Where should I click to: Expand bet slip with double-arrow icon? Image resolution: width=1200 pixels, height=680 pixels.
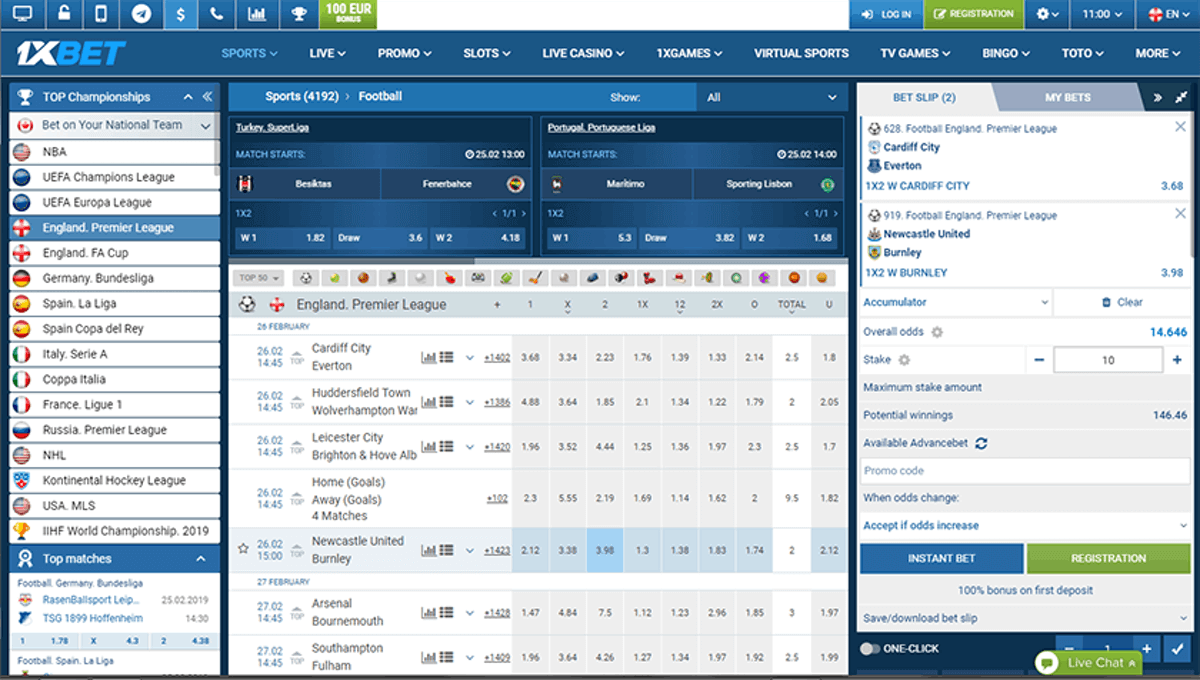[1158, 97]
